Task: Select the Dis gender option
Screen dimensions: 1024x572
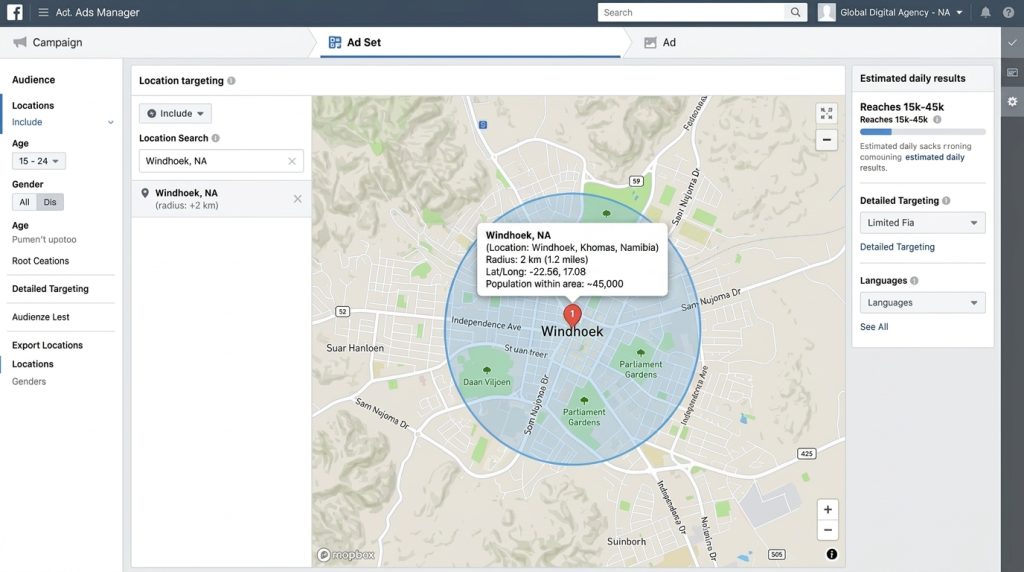Action: 50,202
